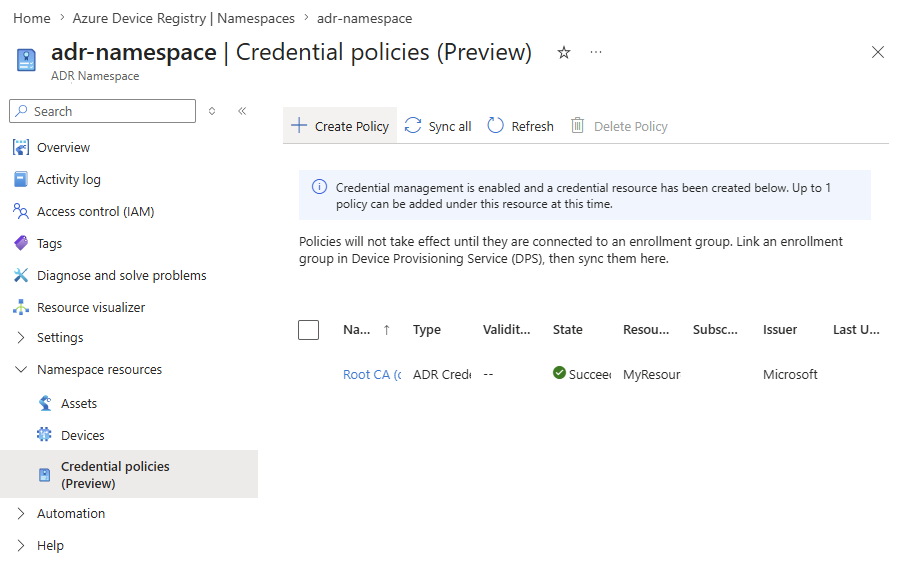900x568 pixels.
Task: Sort by Issuer column header
Action: tap(779, 330)
